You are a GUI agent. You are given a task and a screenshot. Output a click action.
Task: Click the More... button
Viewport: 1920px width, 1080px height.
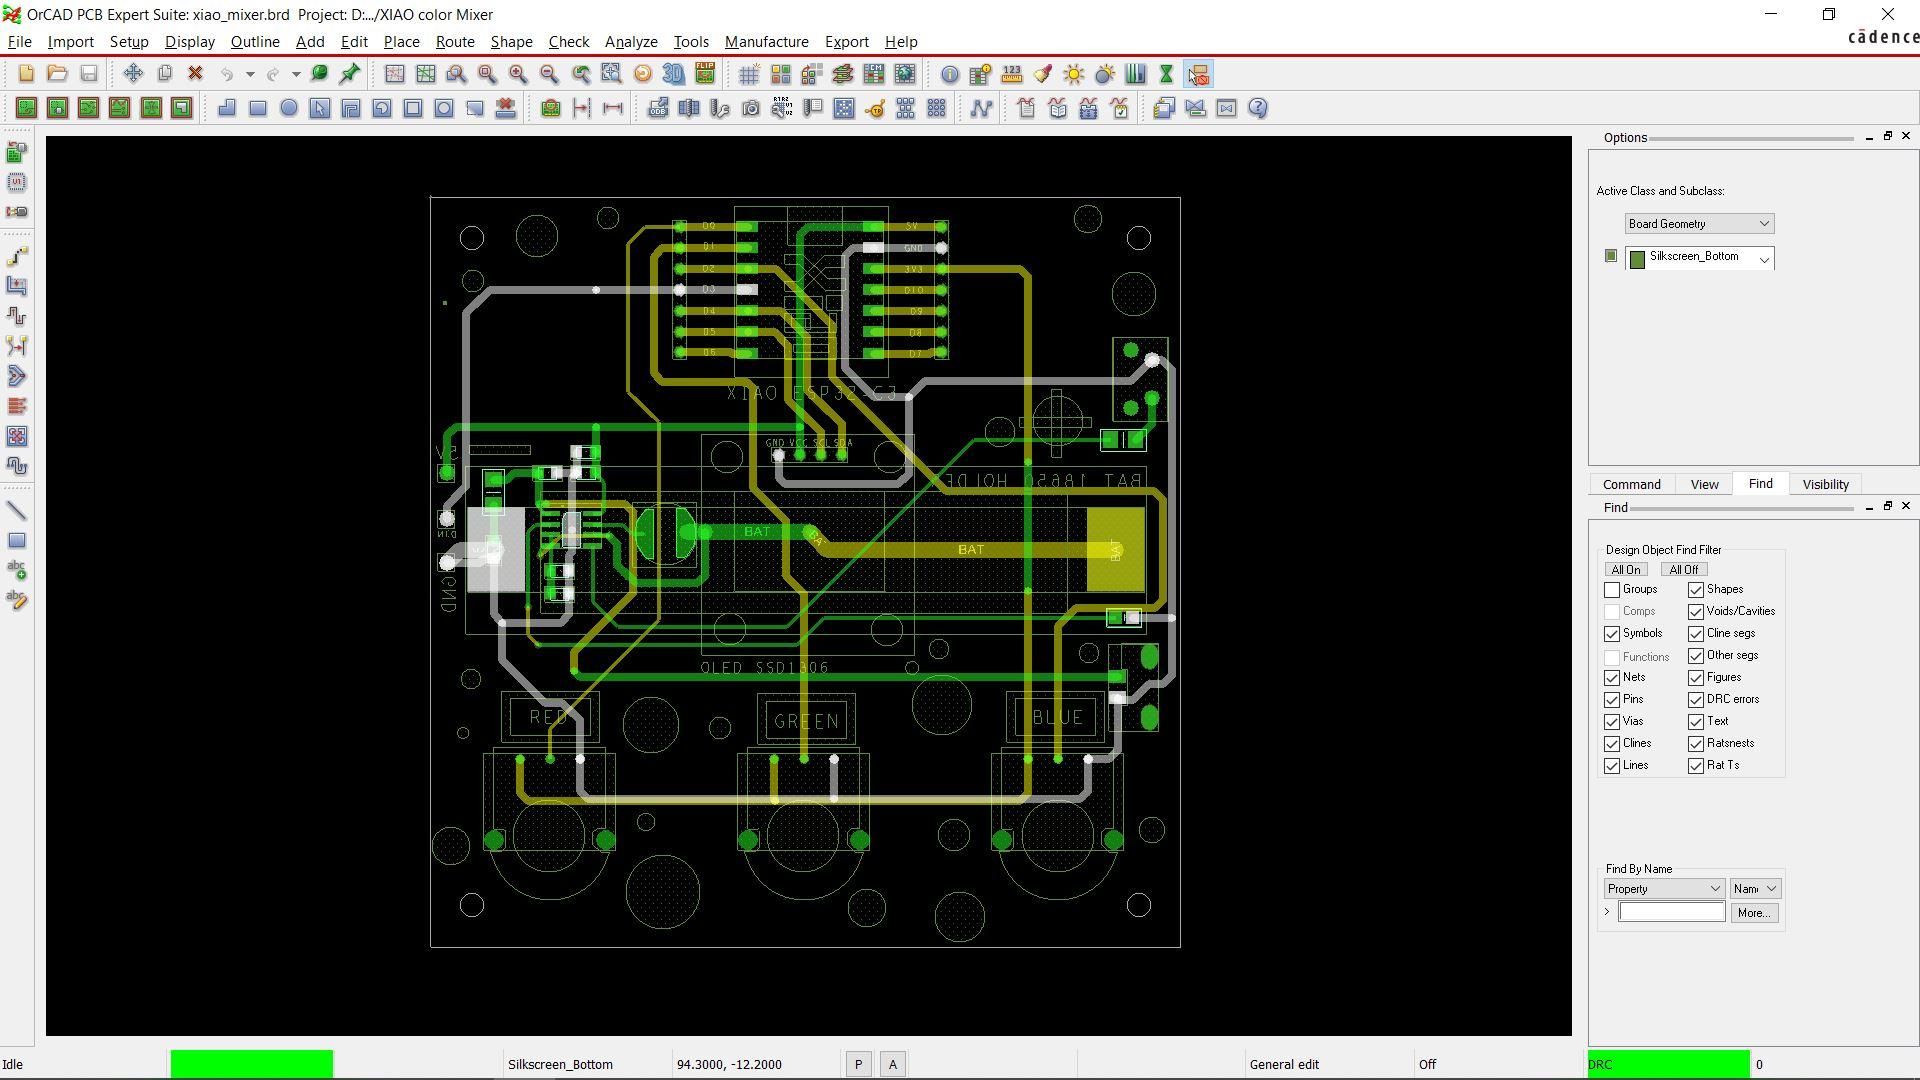click(x=1754, y=913)
